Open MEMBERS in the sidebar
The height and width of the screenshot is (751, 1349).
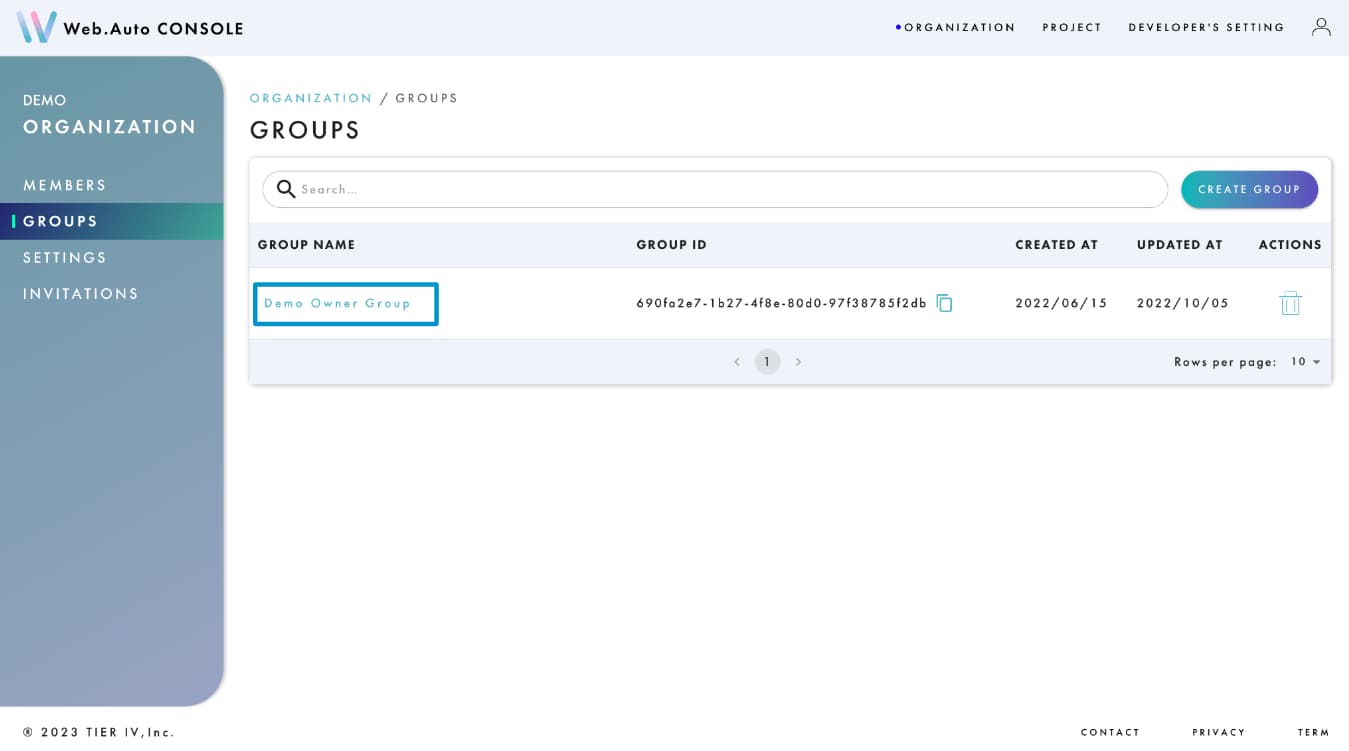coord(64,185)
